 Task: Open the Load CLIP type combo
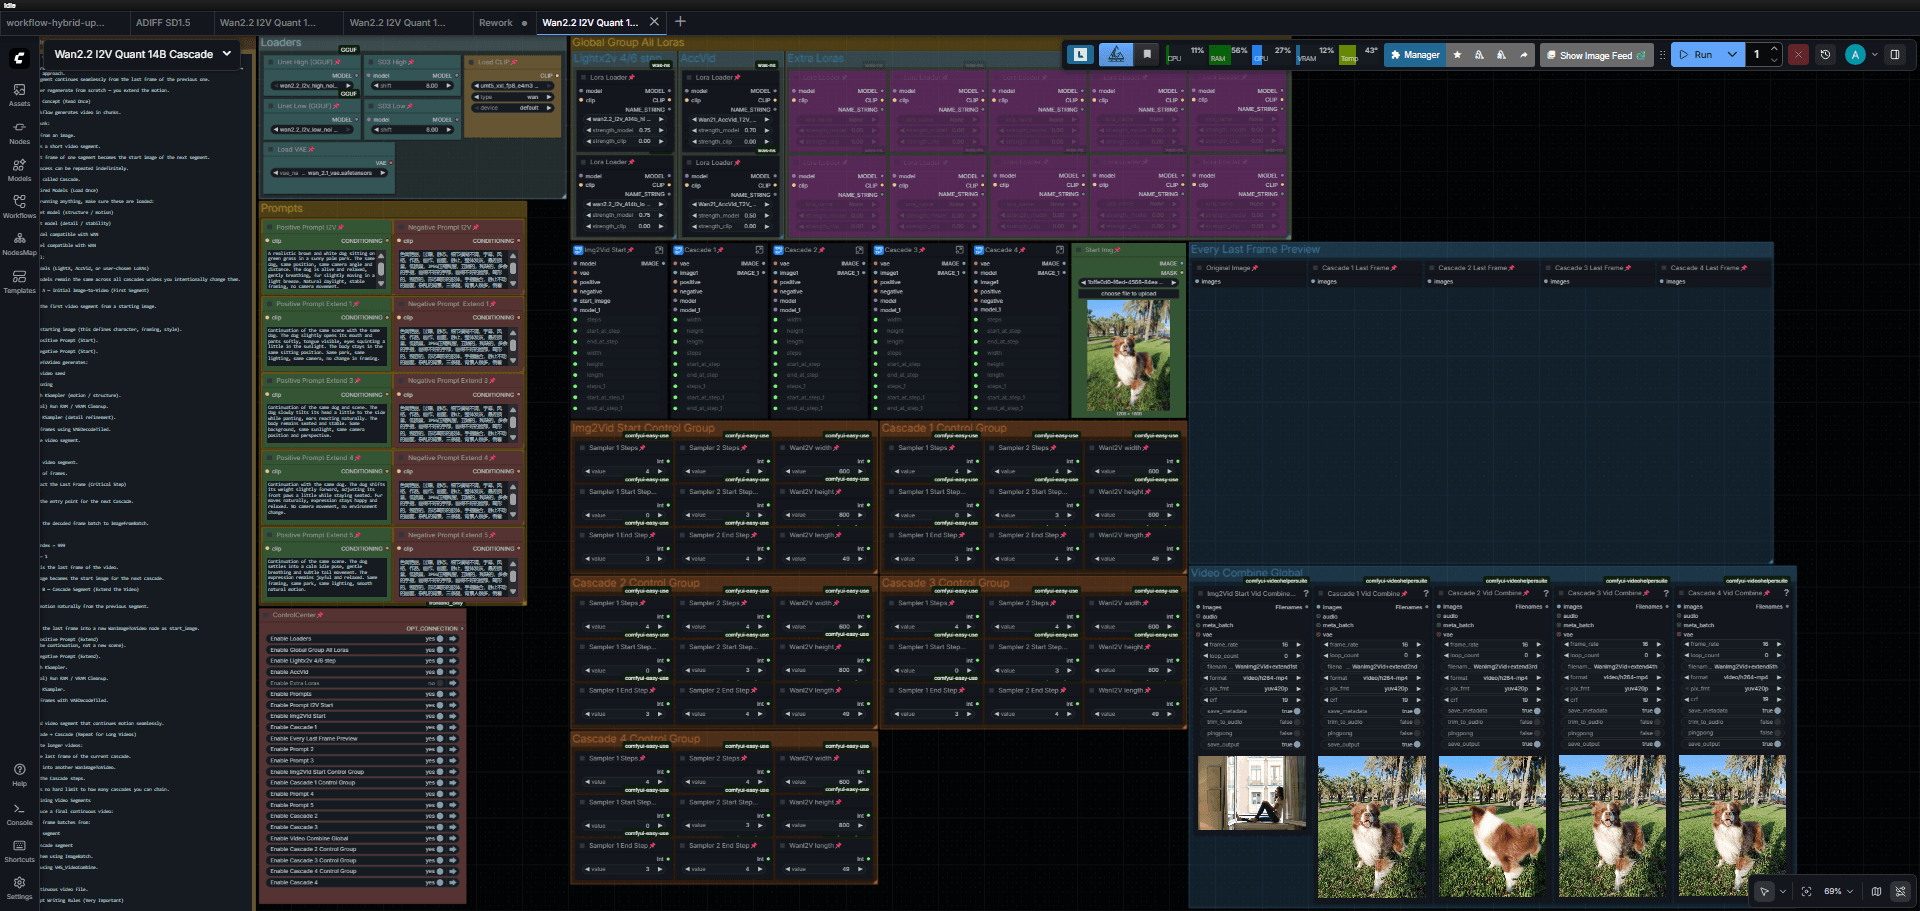[x=513, y=97]
